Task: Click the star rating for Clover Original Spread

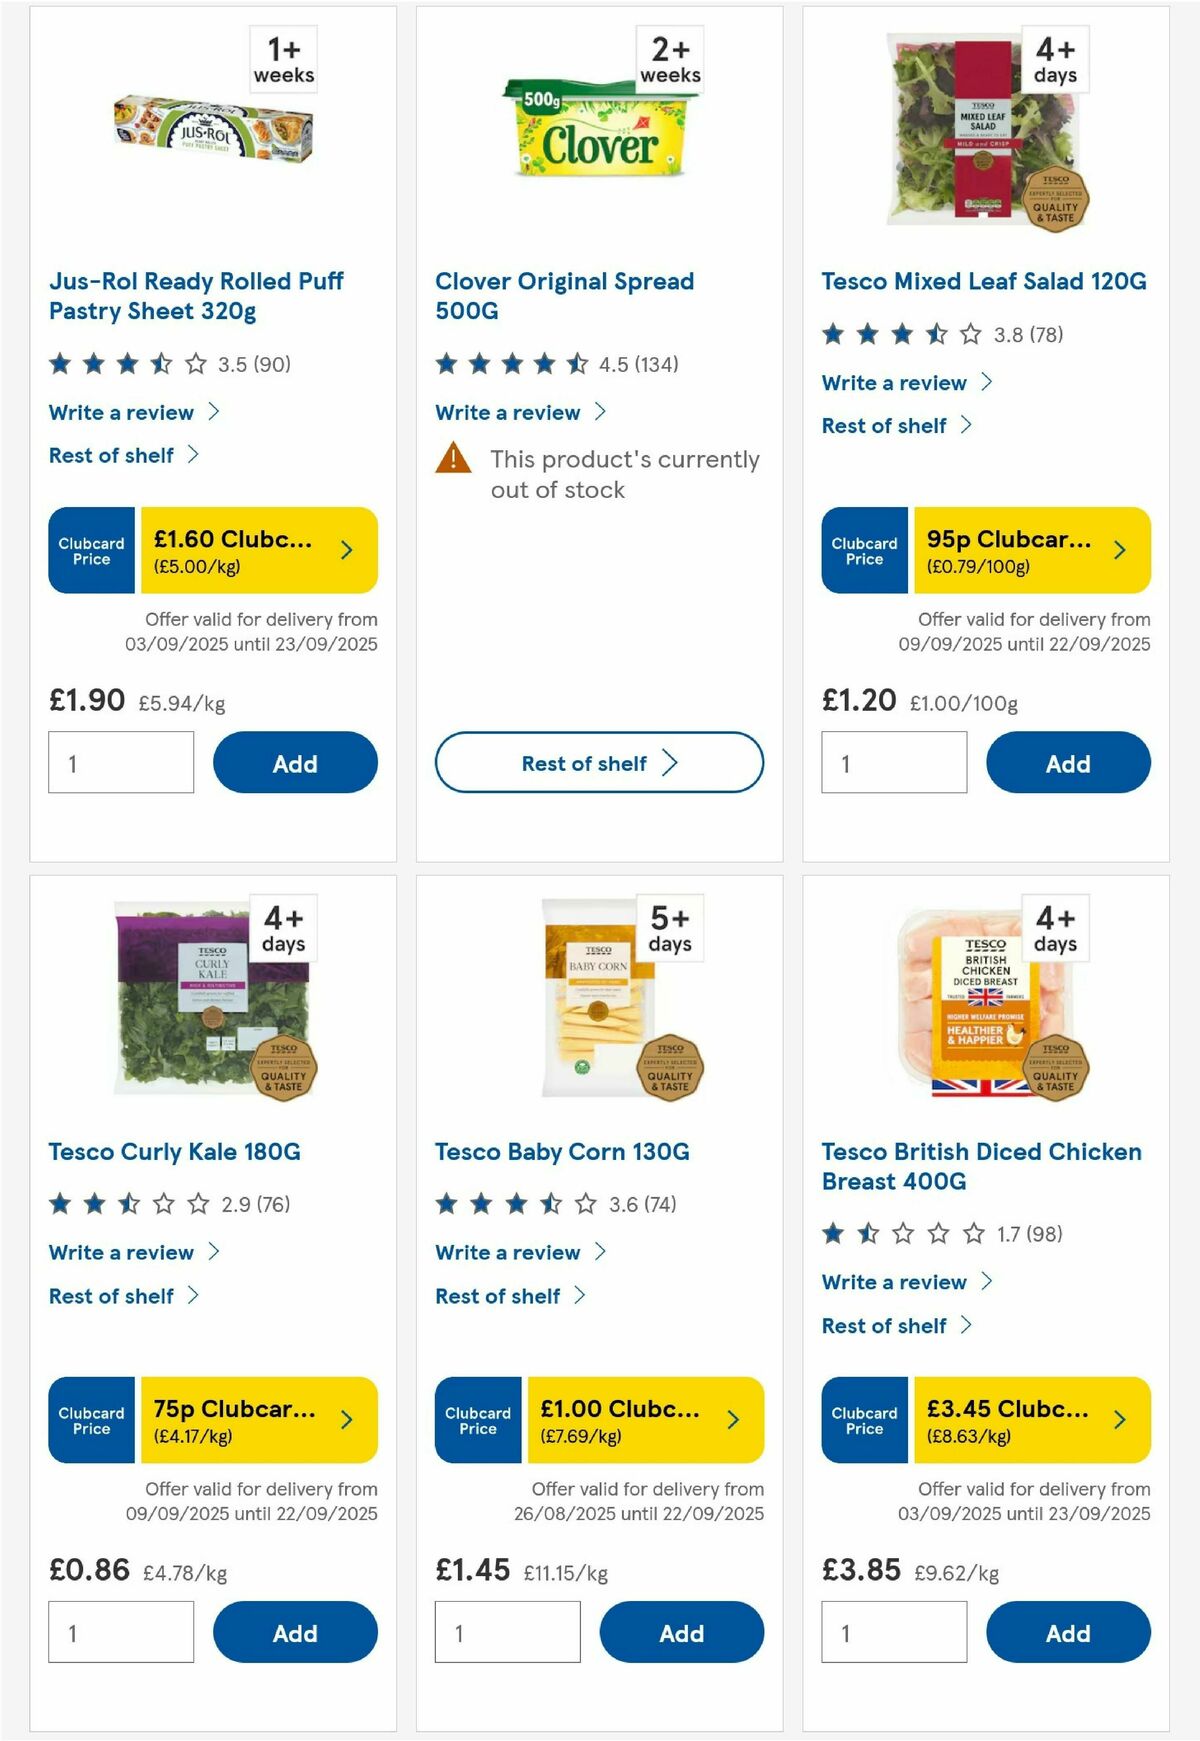Action: point(510,364)
